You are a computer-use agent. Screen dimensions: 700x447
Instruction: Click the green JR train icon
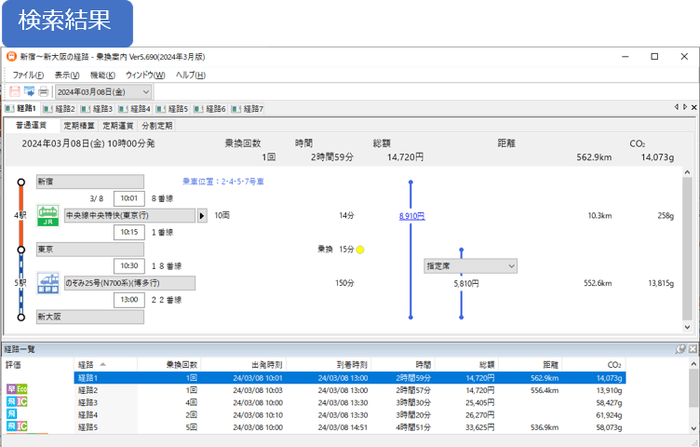click(x=48, y=215)
